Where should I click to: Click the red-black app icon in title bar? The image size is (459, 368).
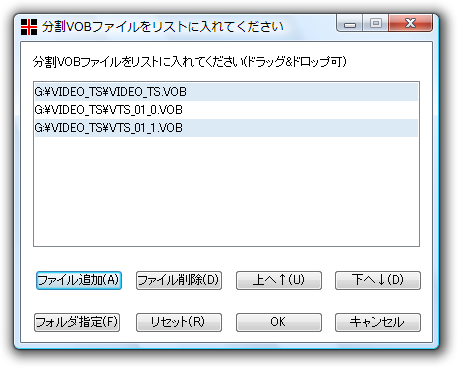(29, 27)
